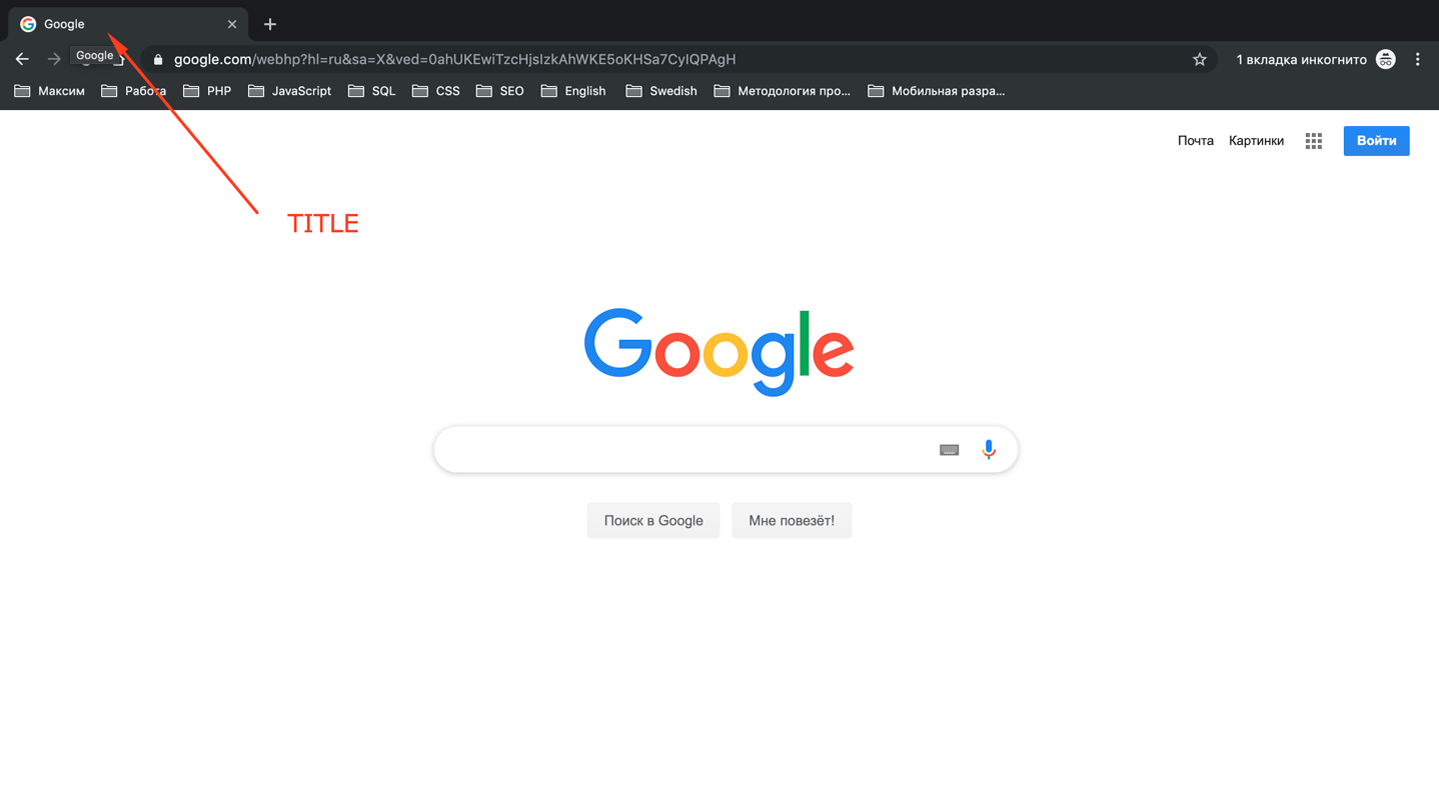The image size is (1439, 785).
Task: Open the CSS bookmarks folder
Action: click(437, 91)
